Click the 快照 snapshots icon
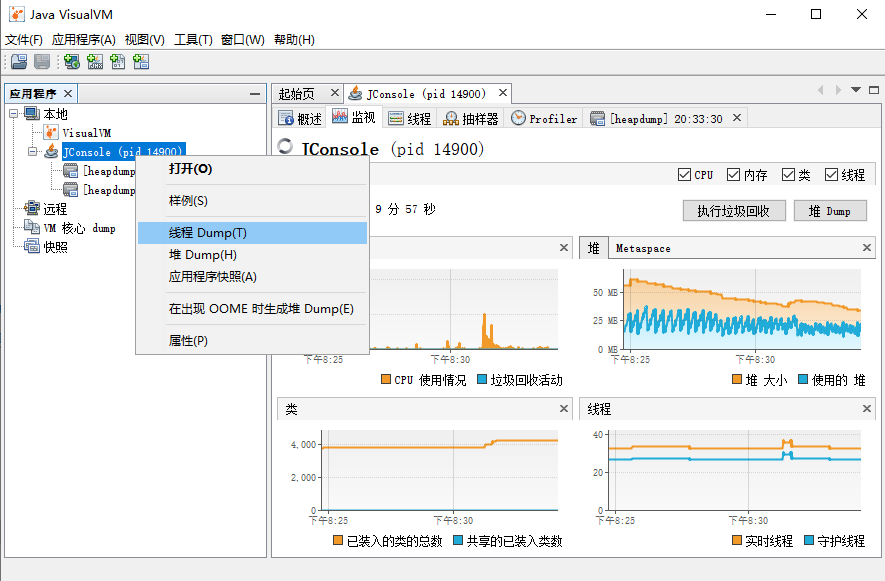 (x=32, y=247)
